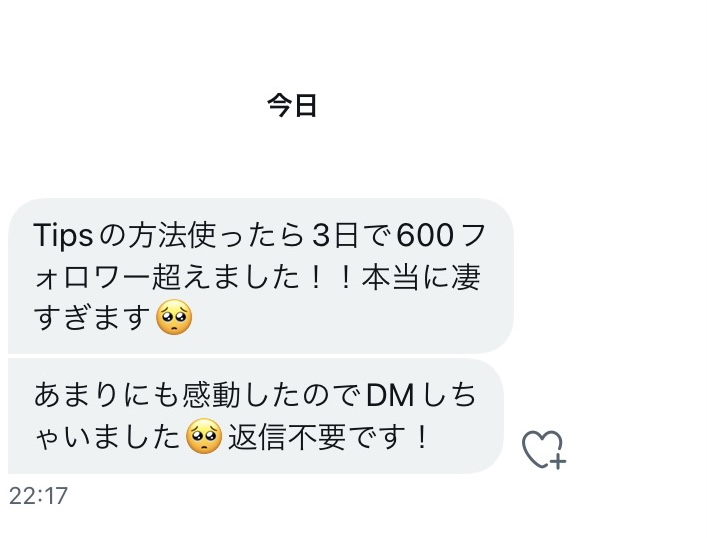Tap the pleading emoji before 返信不要です
The height and width of the screenshot is (538, 707).
tap(204, 436)
